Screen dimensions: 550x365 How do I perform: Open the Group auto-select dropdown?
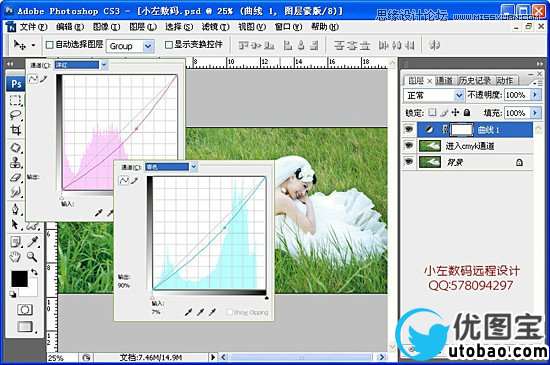tap(148, 46)
